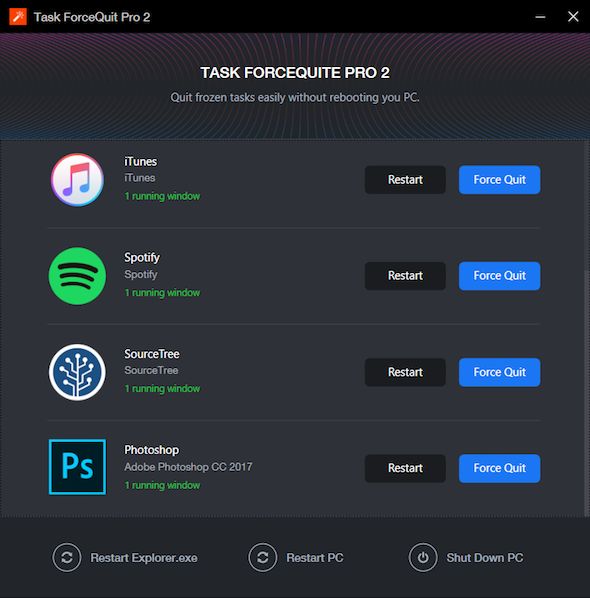Image resolution: width=590 pixels, height=598 pixels.
Task: Click the Restart Explorer.exe circular arrows icon
Action: [x=67, y=558]
